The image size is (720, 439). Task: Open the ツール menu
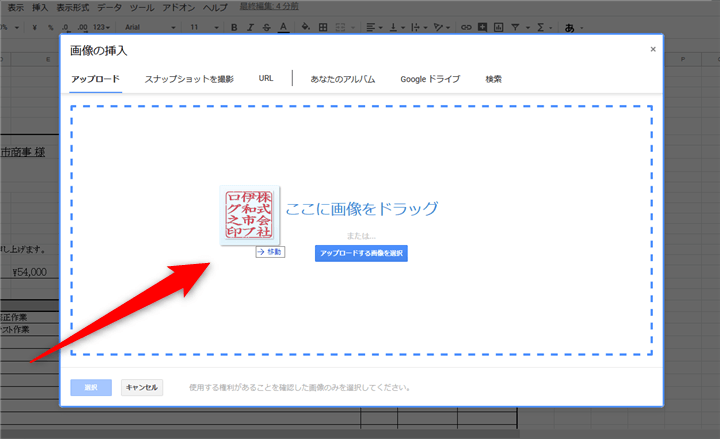142,7
